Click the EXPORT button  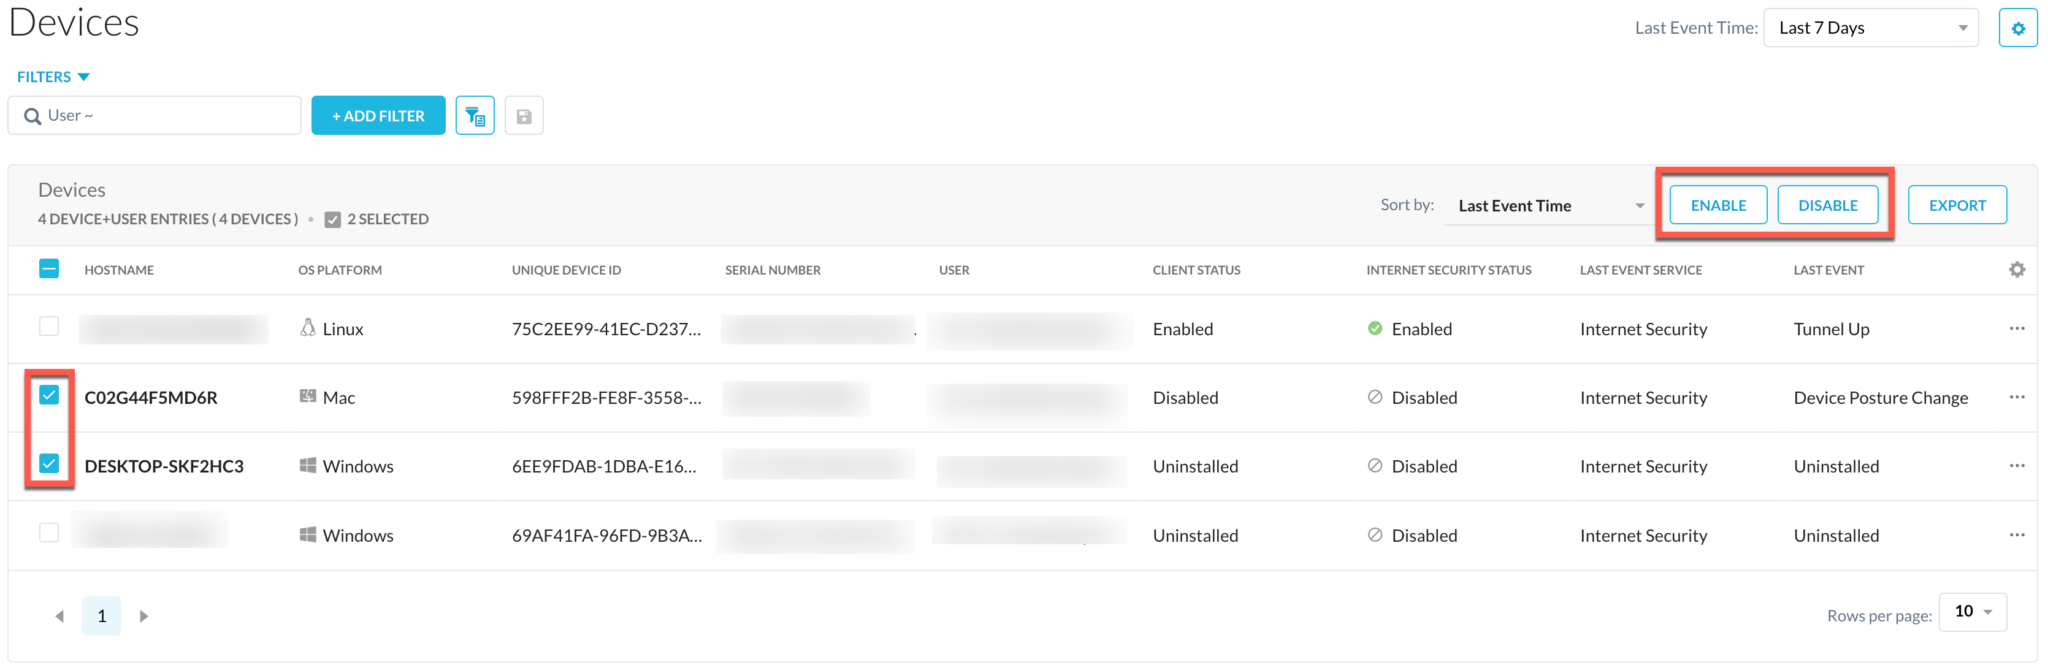pos(1956,204)
